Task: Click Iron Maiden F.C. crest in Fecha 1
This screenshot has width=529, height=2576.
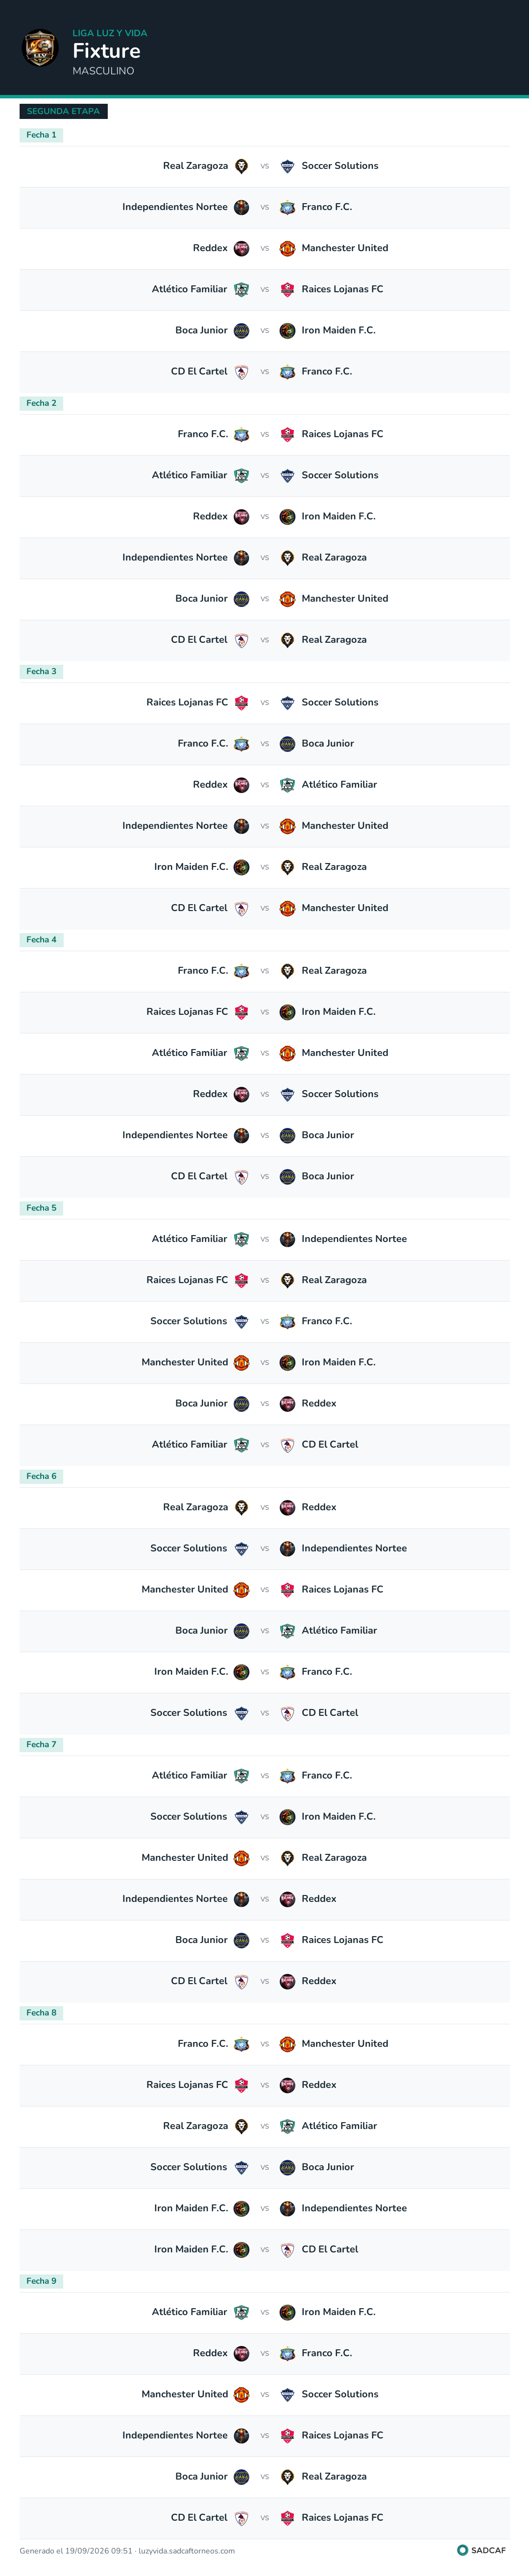Action: point(287,330)
